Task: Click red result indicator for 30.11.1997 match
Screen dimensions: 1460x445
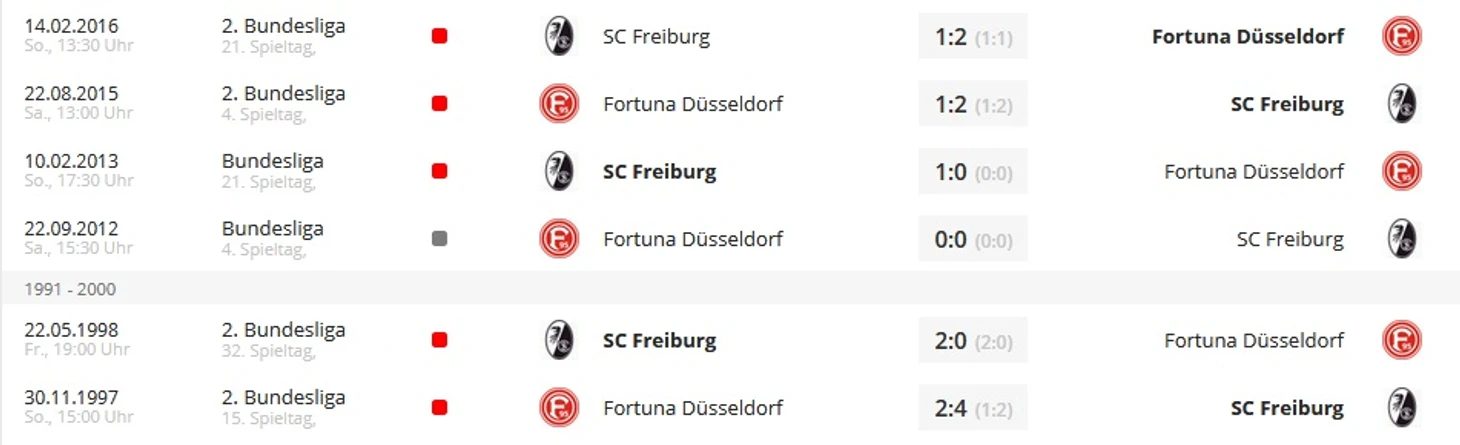Action: tap(439, 408)
